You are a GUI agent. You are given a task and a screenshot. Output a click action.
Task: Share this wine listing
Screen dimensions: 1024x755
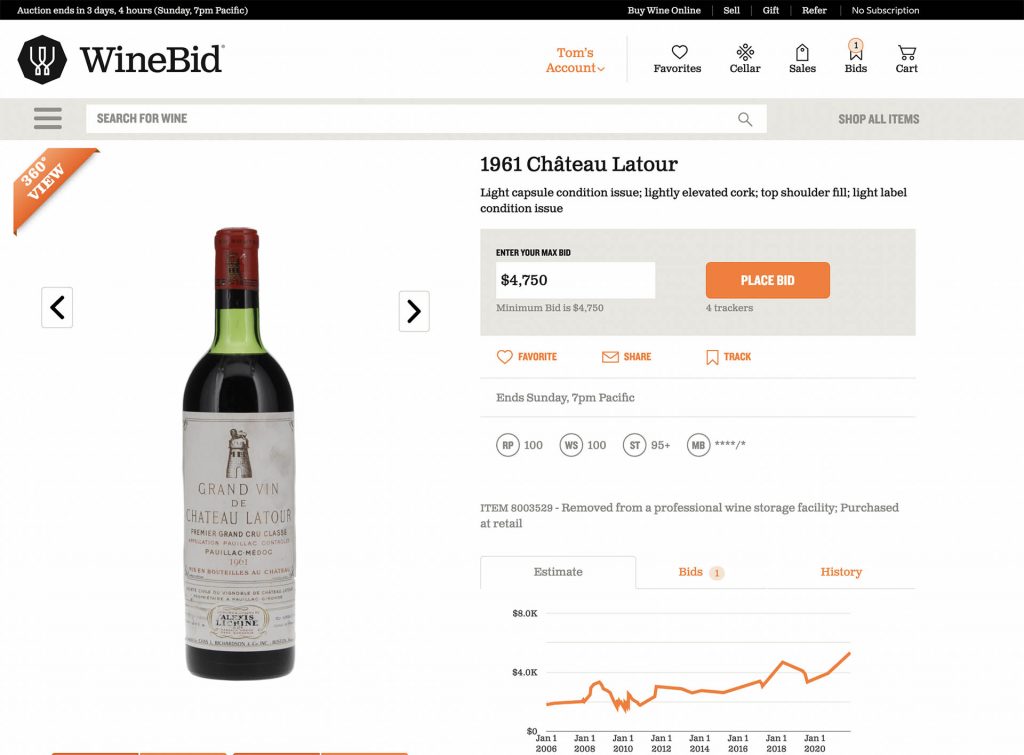pyautogui.click(x=626, y=357)
